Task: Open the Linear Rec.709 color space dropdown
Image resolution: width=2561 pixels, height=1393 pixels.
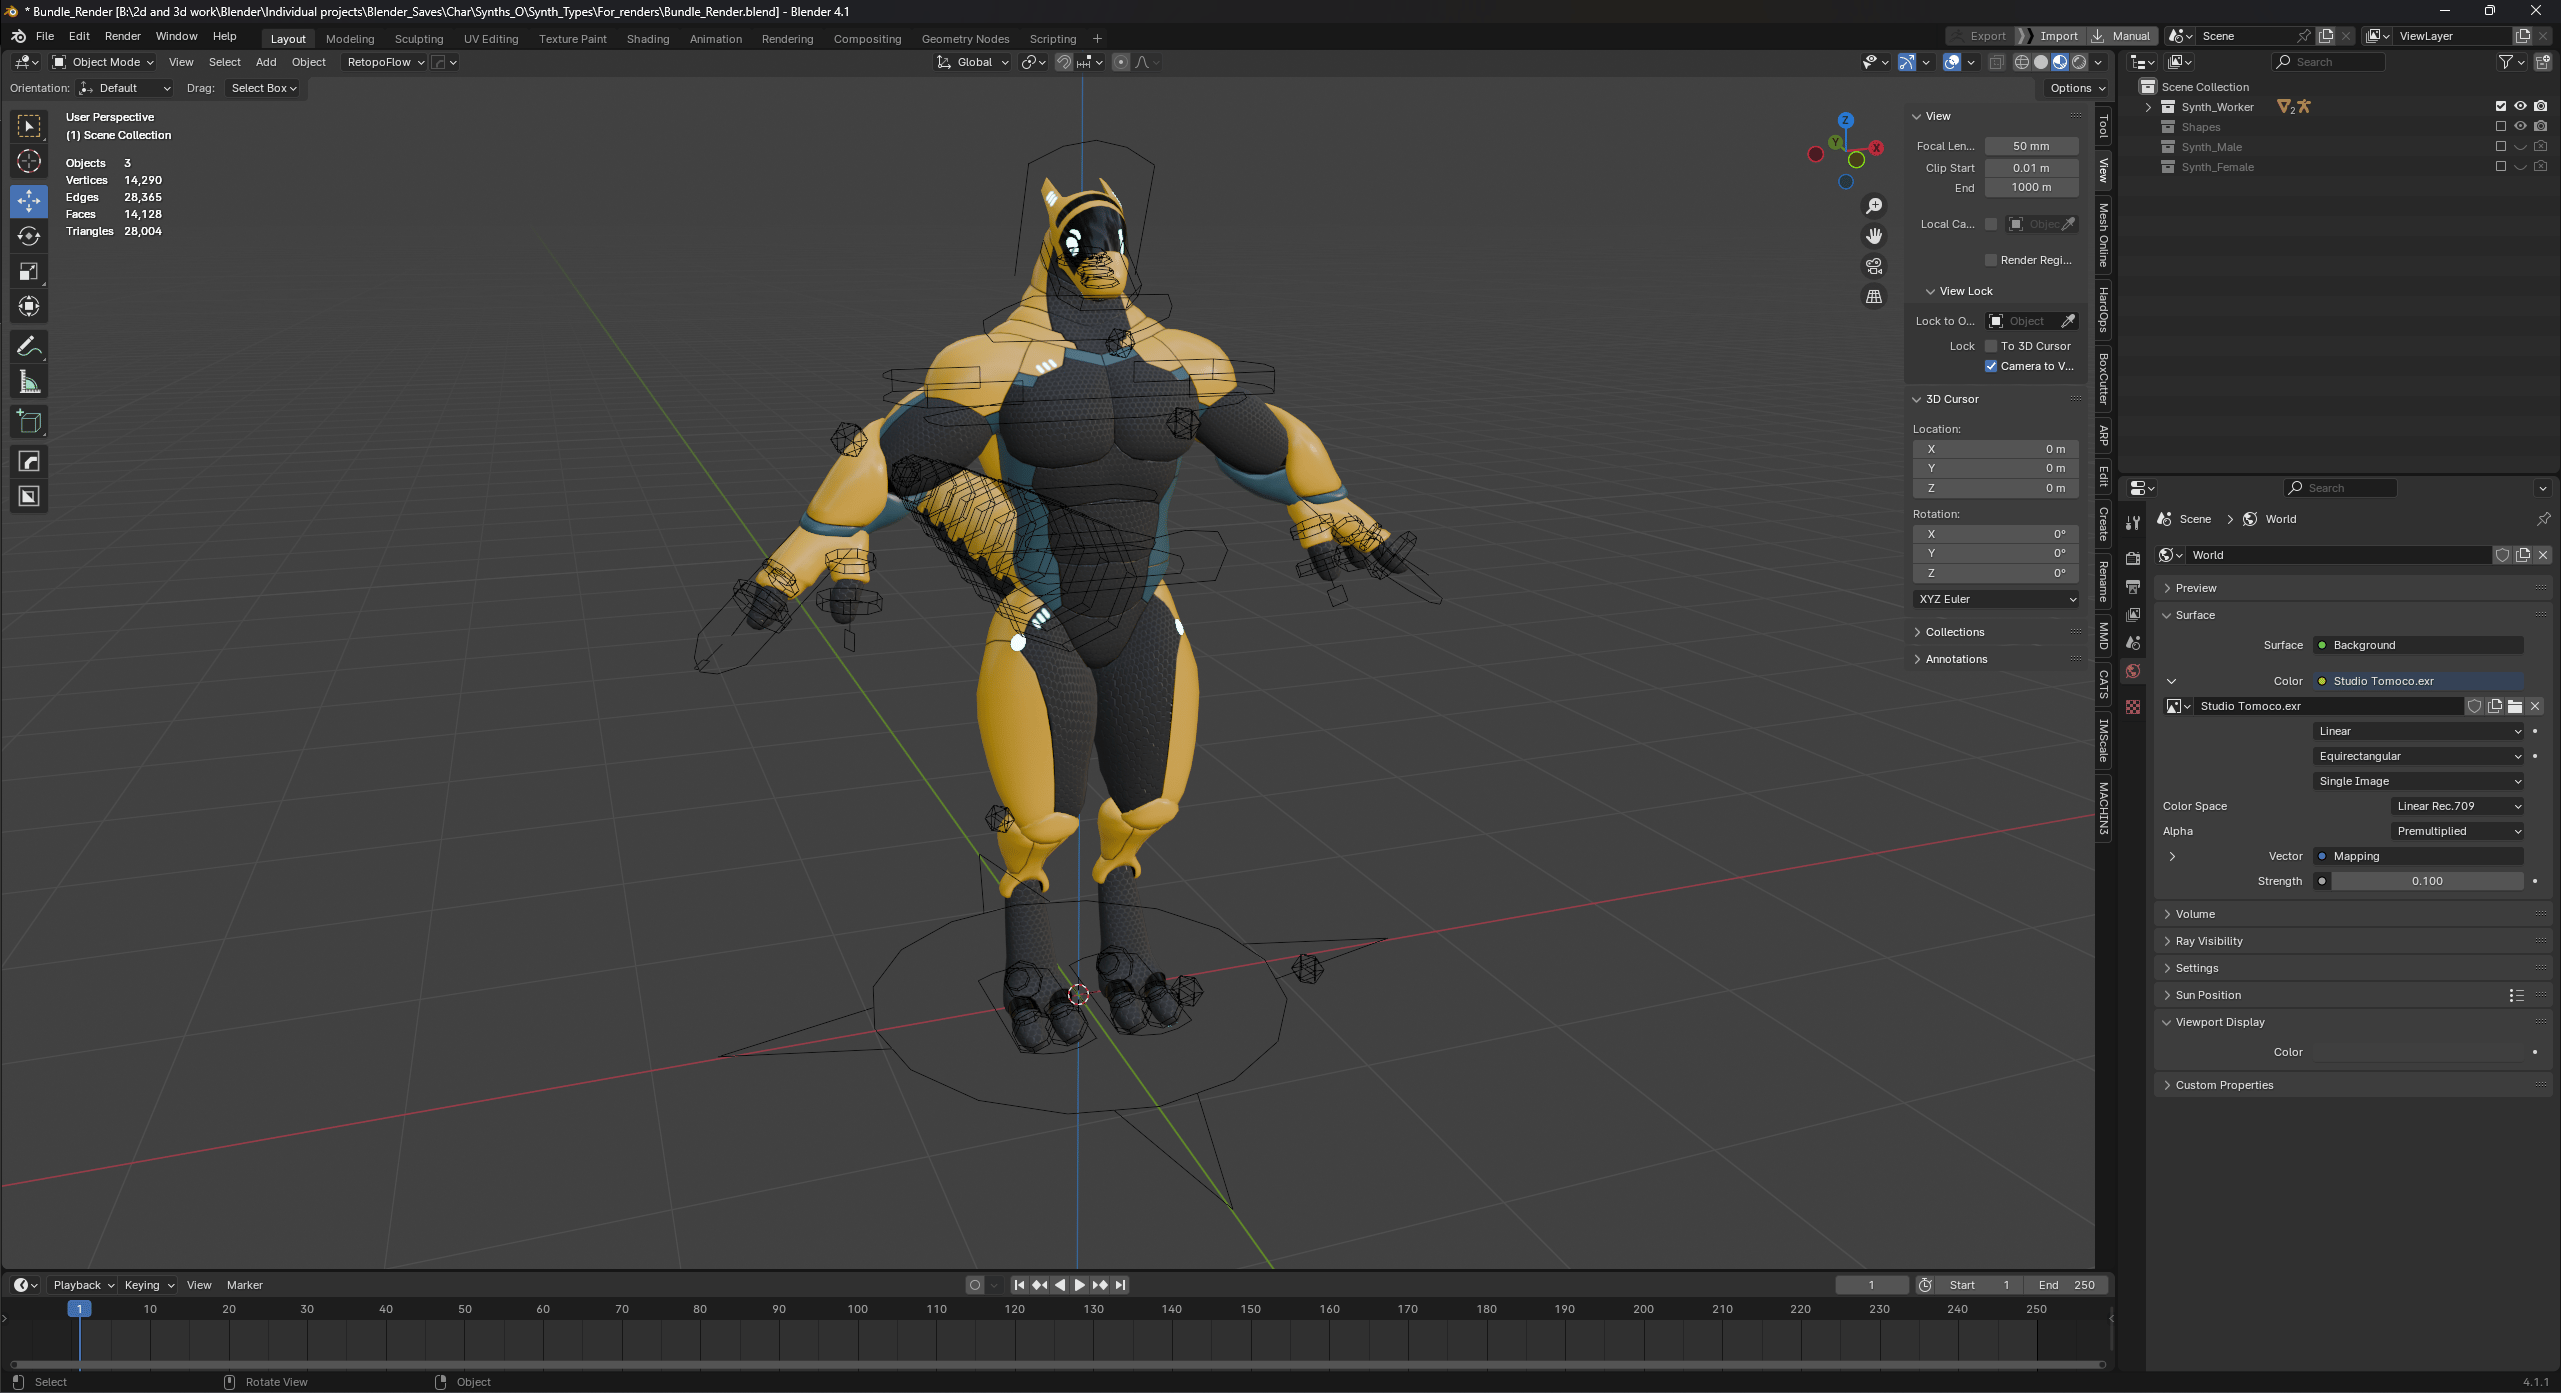Action: [x=2458, y=806]
